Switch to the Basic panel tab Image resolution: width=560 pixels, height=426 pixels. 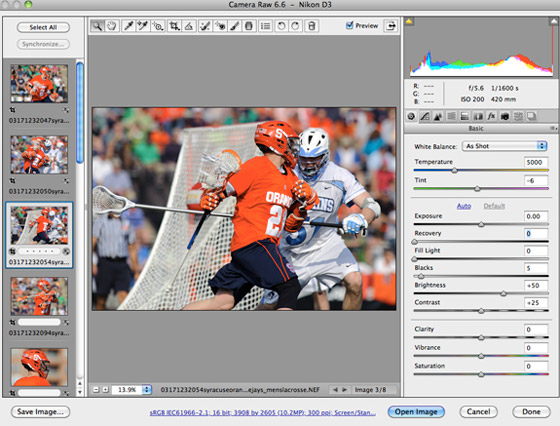pos(411,116)
